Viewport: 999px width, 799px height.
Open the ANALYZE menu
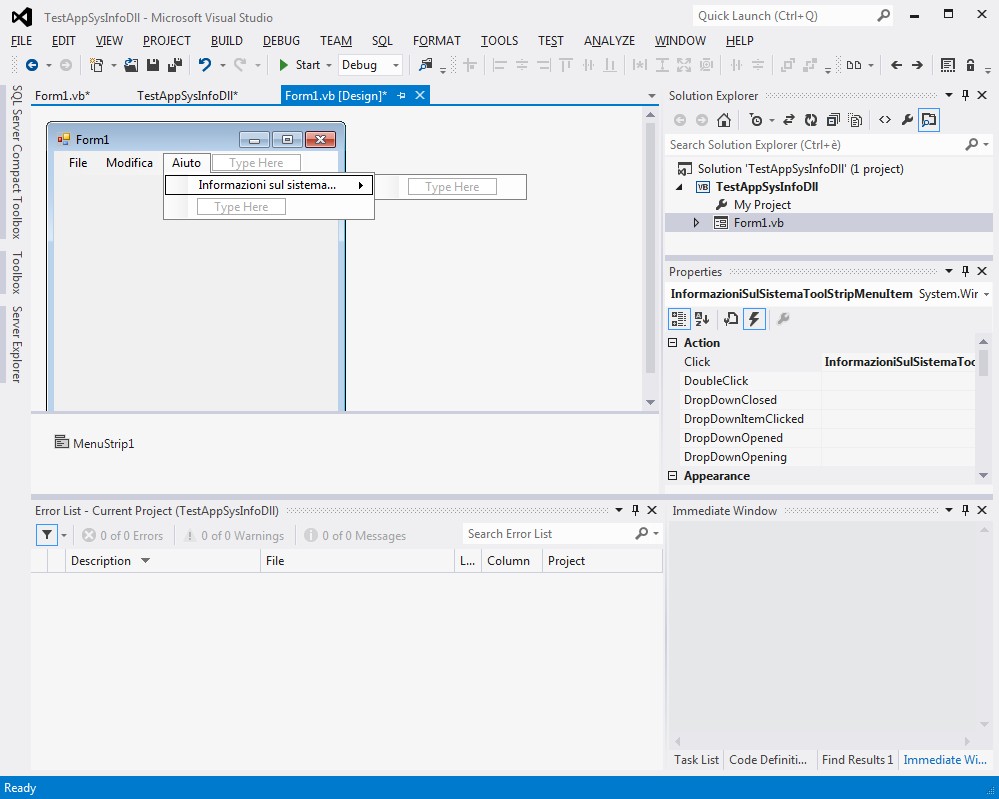click(609, 41)
